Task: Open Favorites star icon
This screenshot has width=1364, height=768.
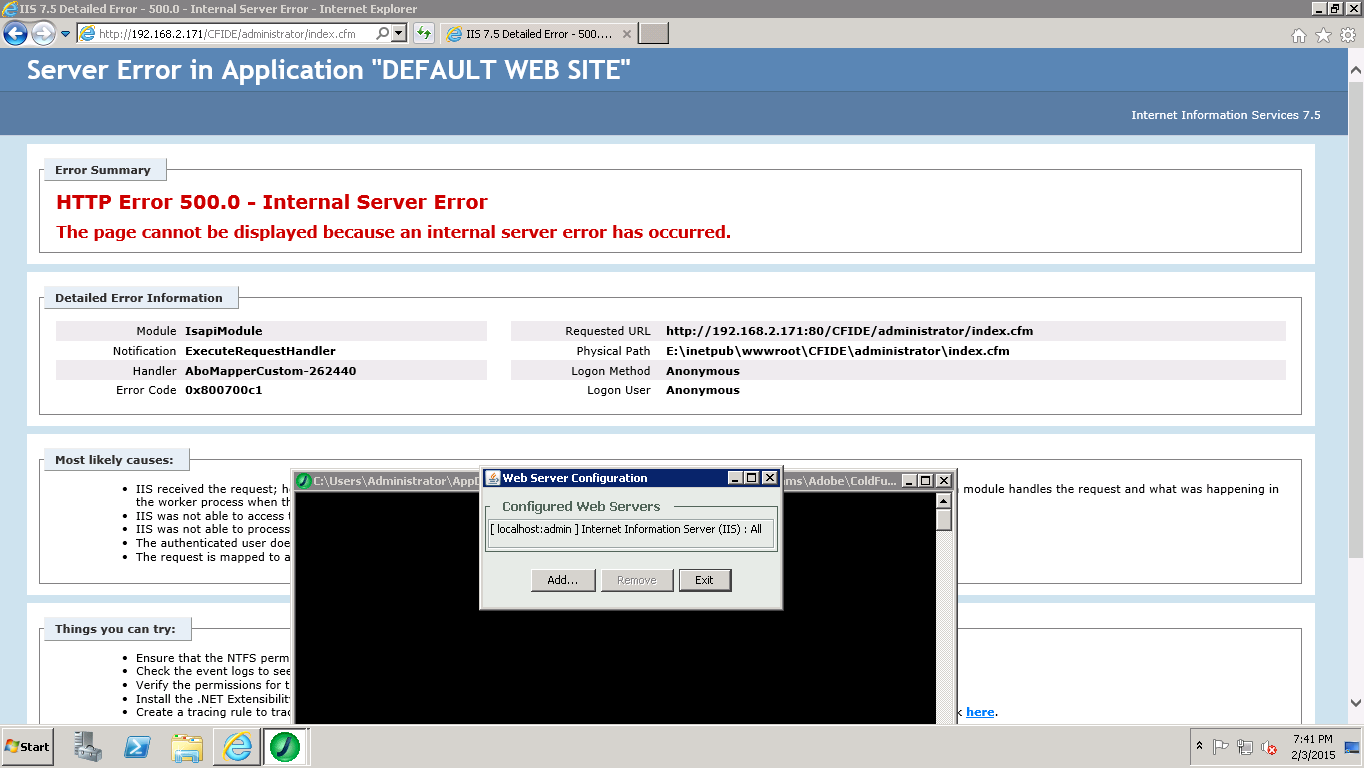Action: coord(1323,35)
